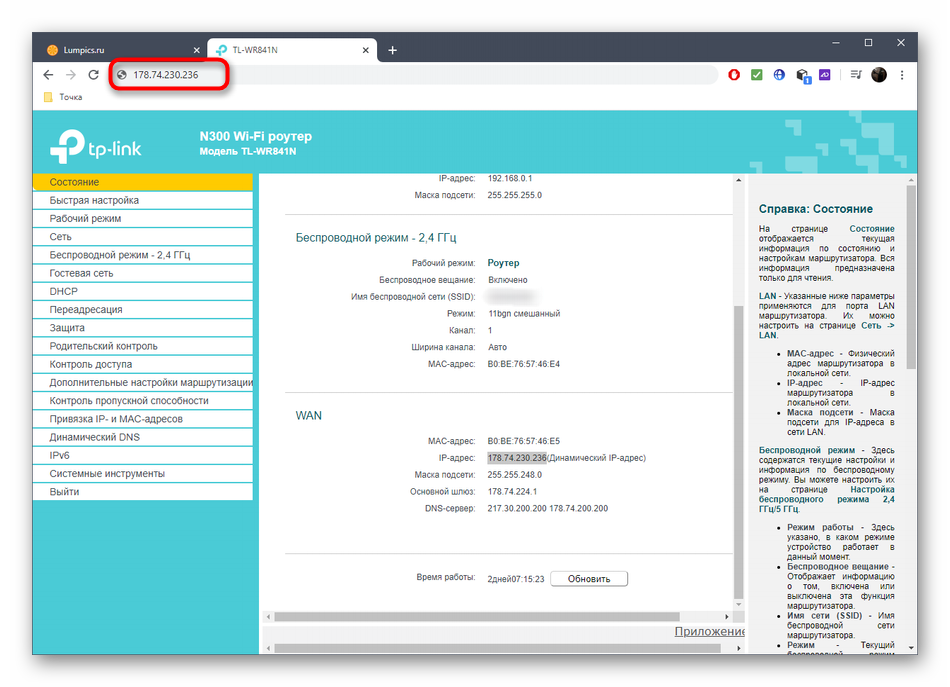Open Chrome's three-dot menu
Image resolution: width=950 pixels, height=687 pixels.
(x=902, y=75)
